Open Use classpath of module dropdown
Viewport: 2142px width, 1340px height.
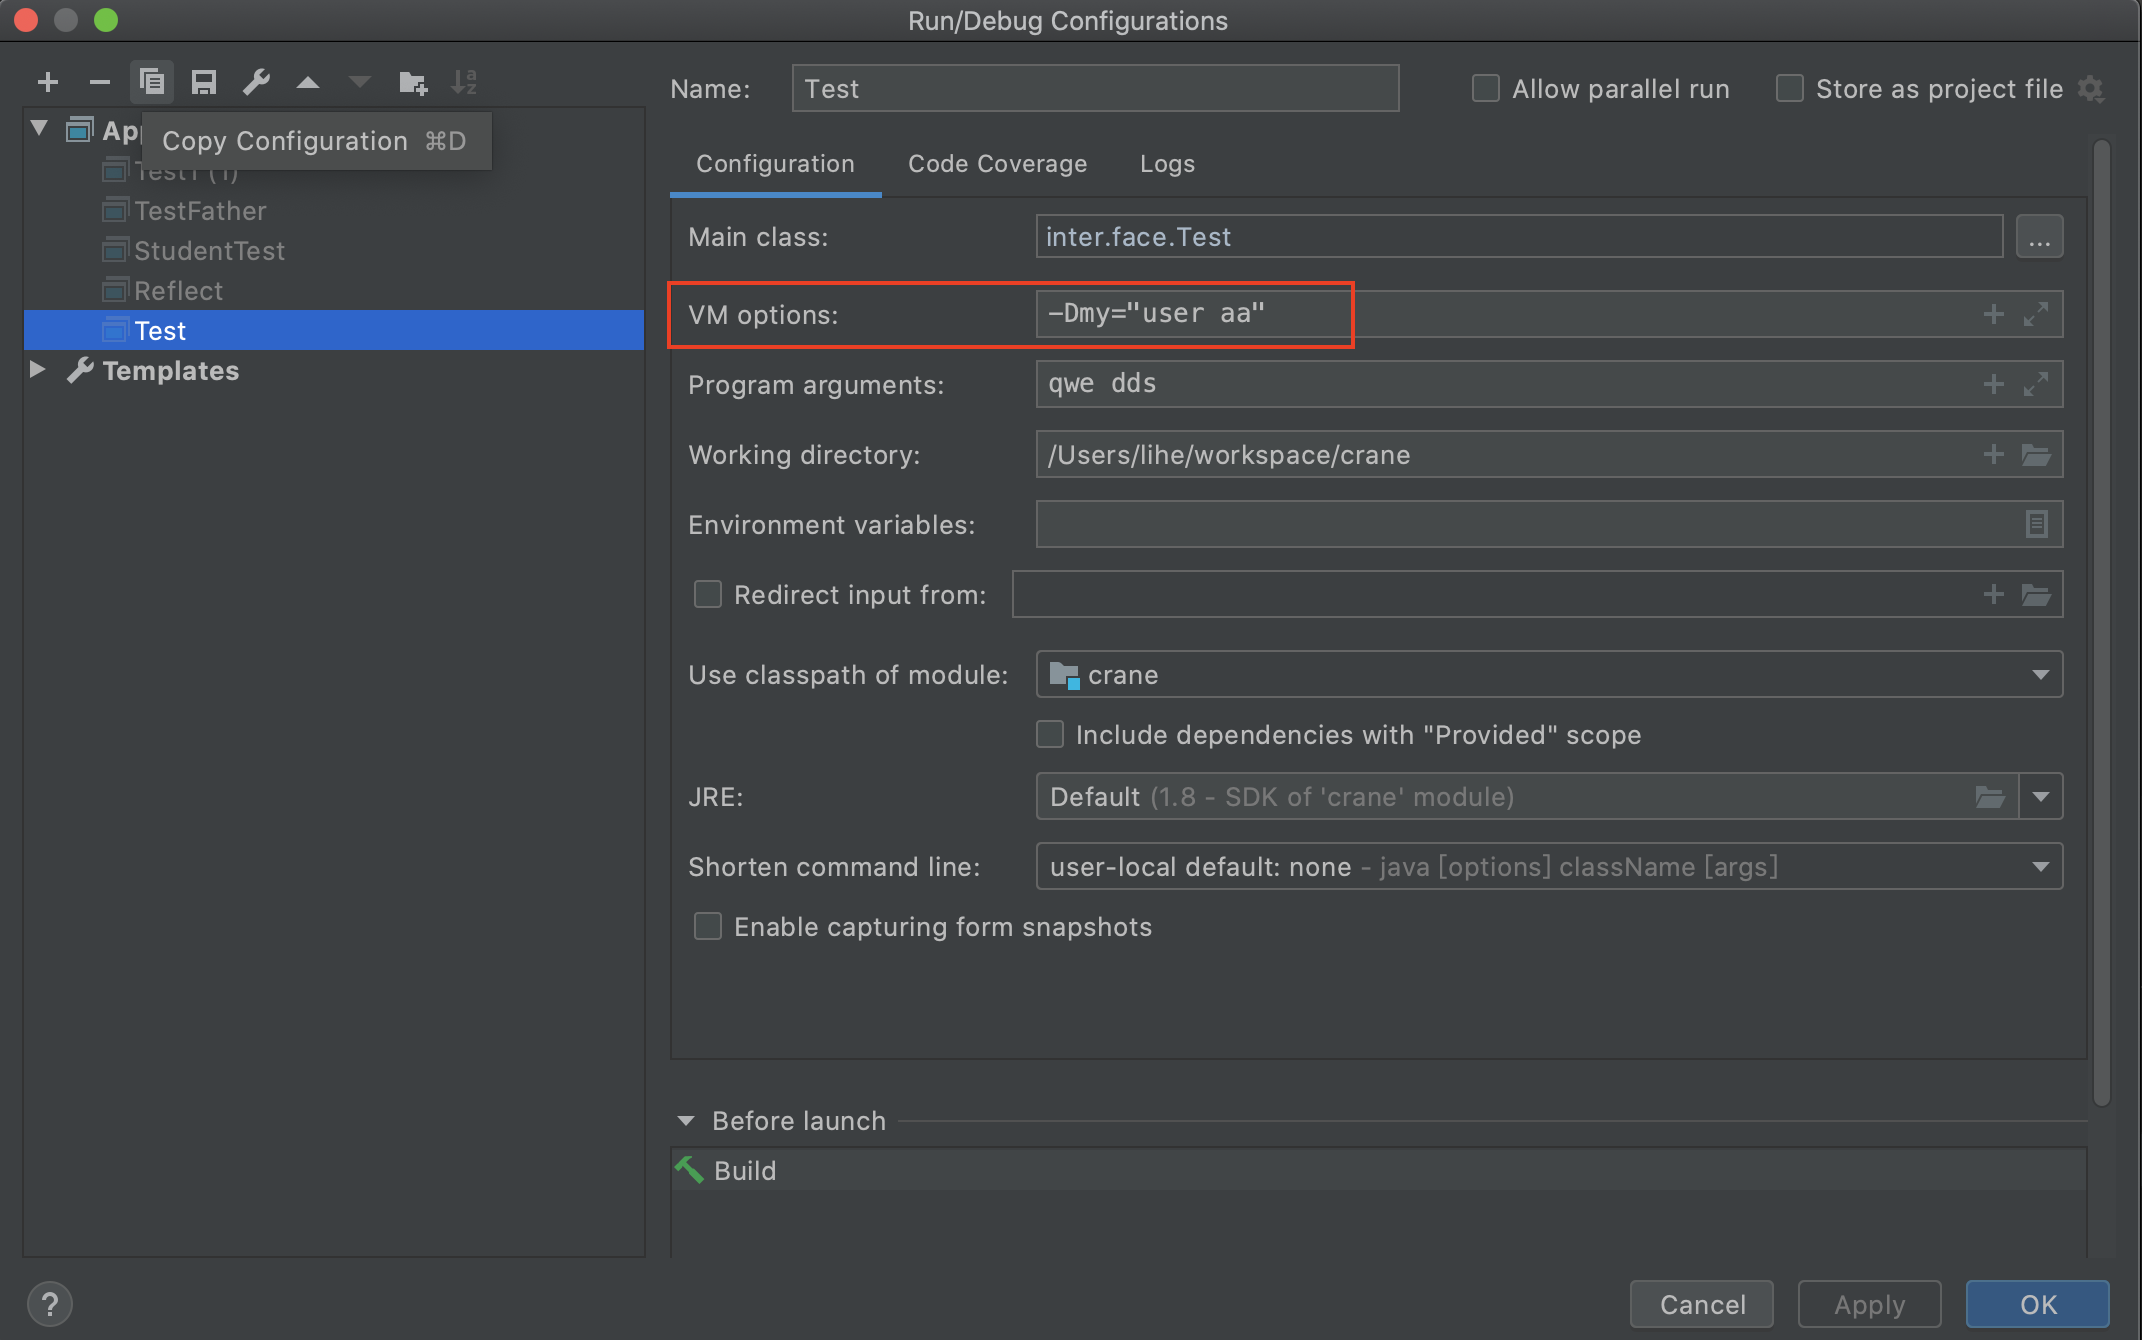coord(2040,675)
